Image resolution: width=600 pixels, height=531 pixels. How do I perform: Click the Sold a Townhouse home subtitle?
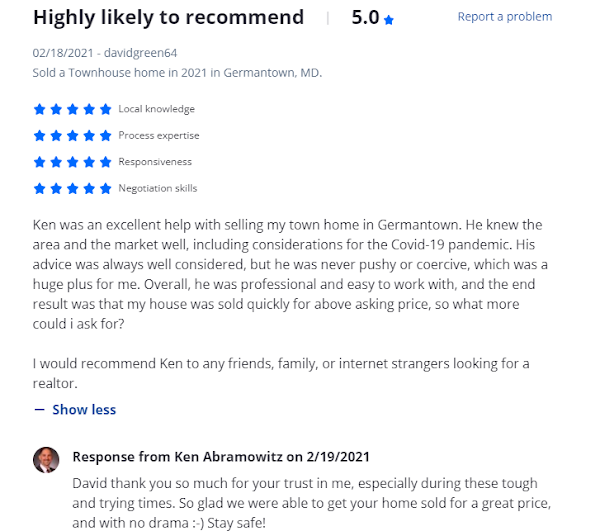coord(177,73)
